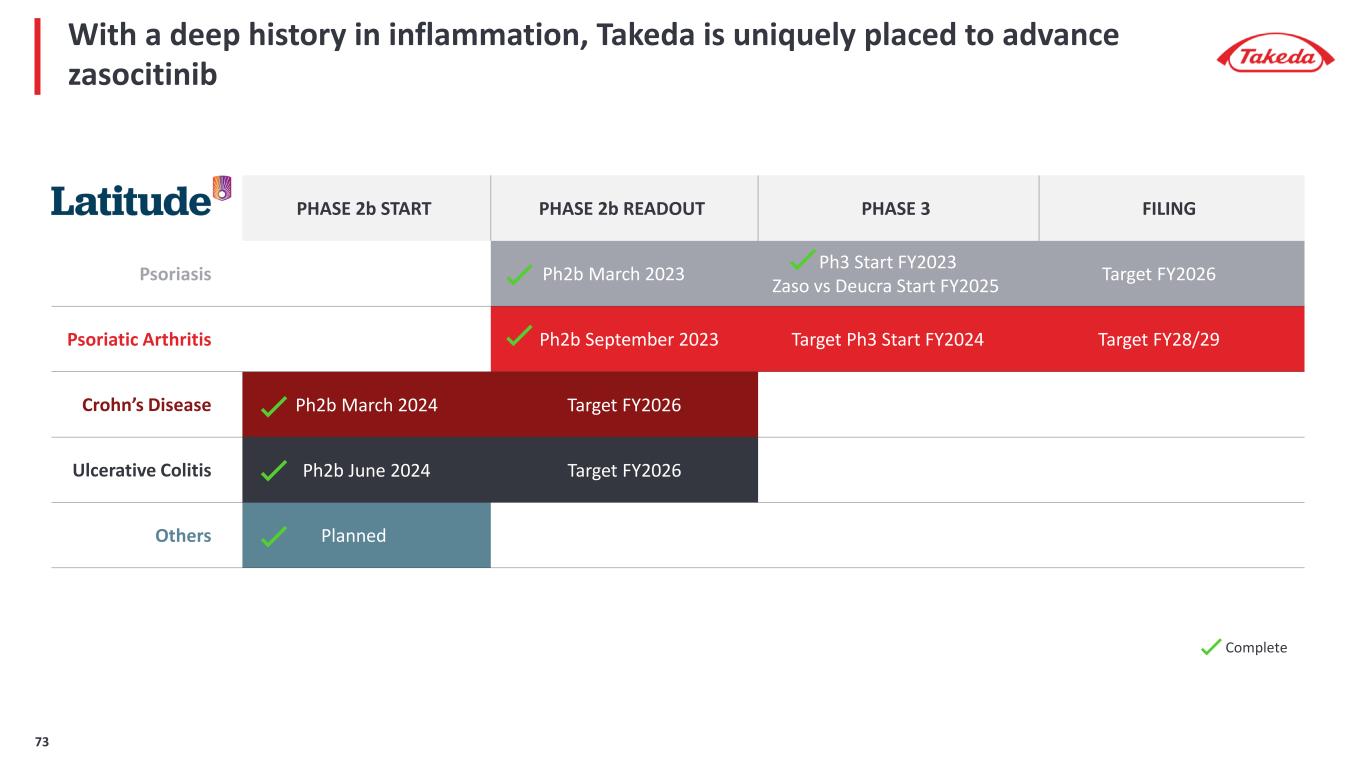Click the checkmark beside Ph2b June 2024
Screen dimensions: 1365x768
[271, 471]
